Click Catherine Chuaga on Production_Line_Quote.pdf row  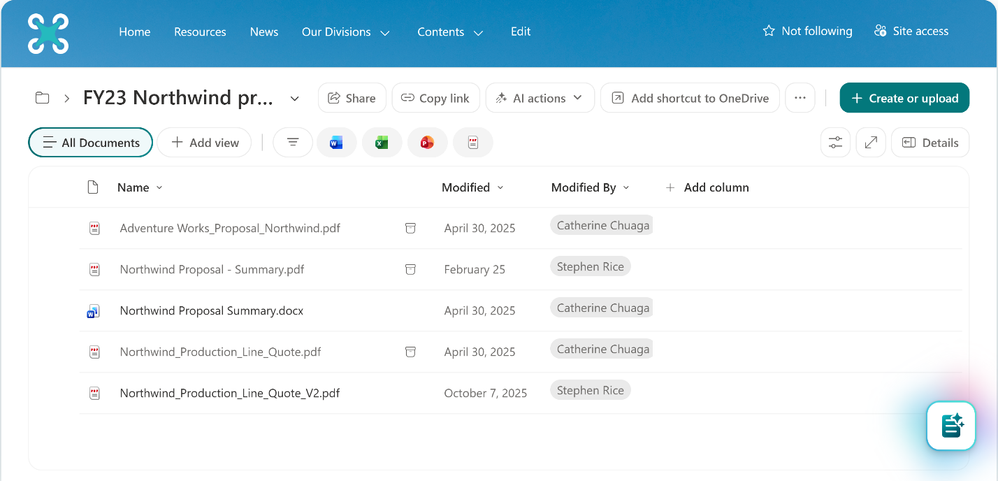coord(601,349)
